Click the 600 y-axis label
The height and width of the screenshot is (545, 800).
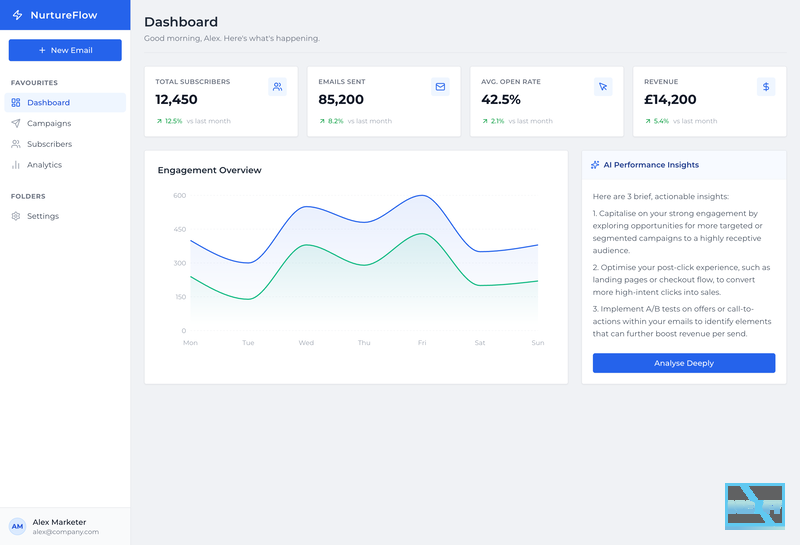click(x=180, y=195)
